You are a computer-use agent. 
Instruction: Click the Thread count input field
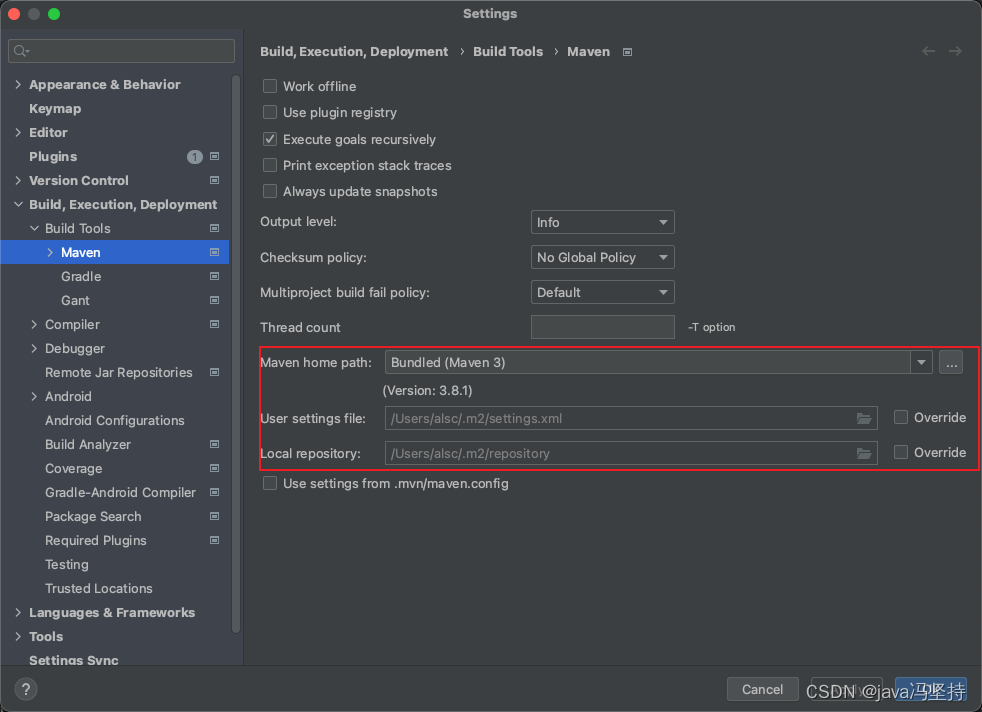pos(602,327)
